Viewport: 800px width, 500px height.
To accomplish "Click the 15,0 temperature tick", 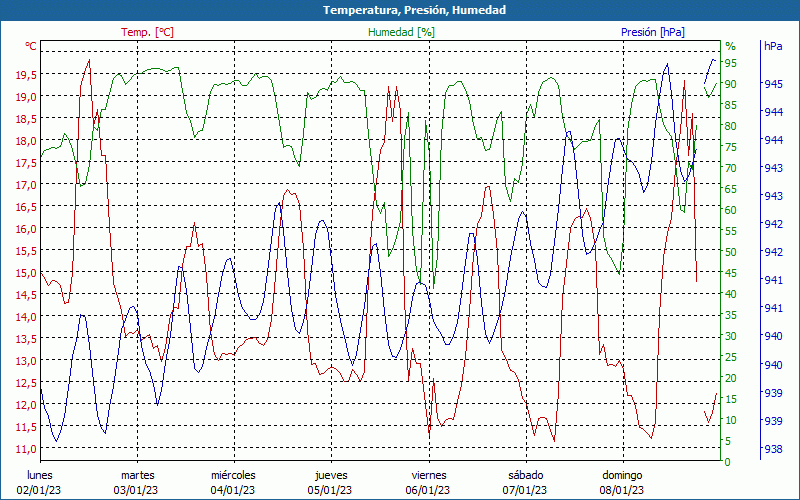I will 26,273.
